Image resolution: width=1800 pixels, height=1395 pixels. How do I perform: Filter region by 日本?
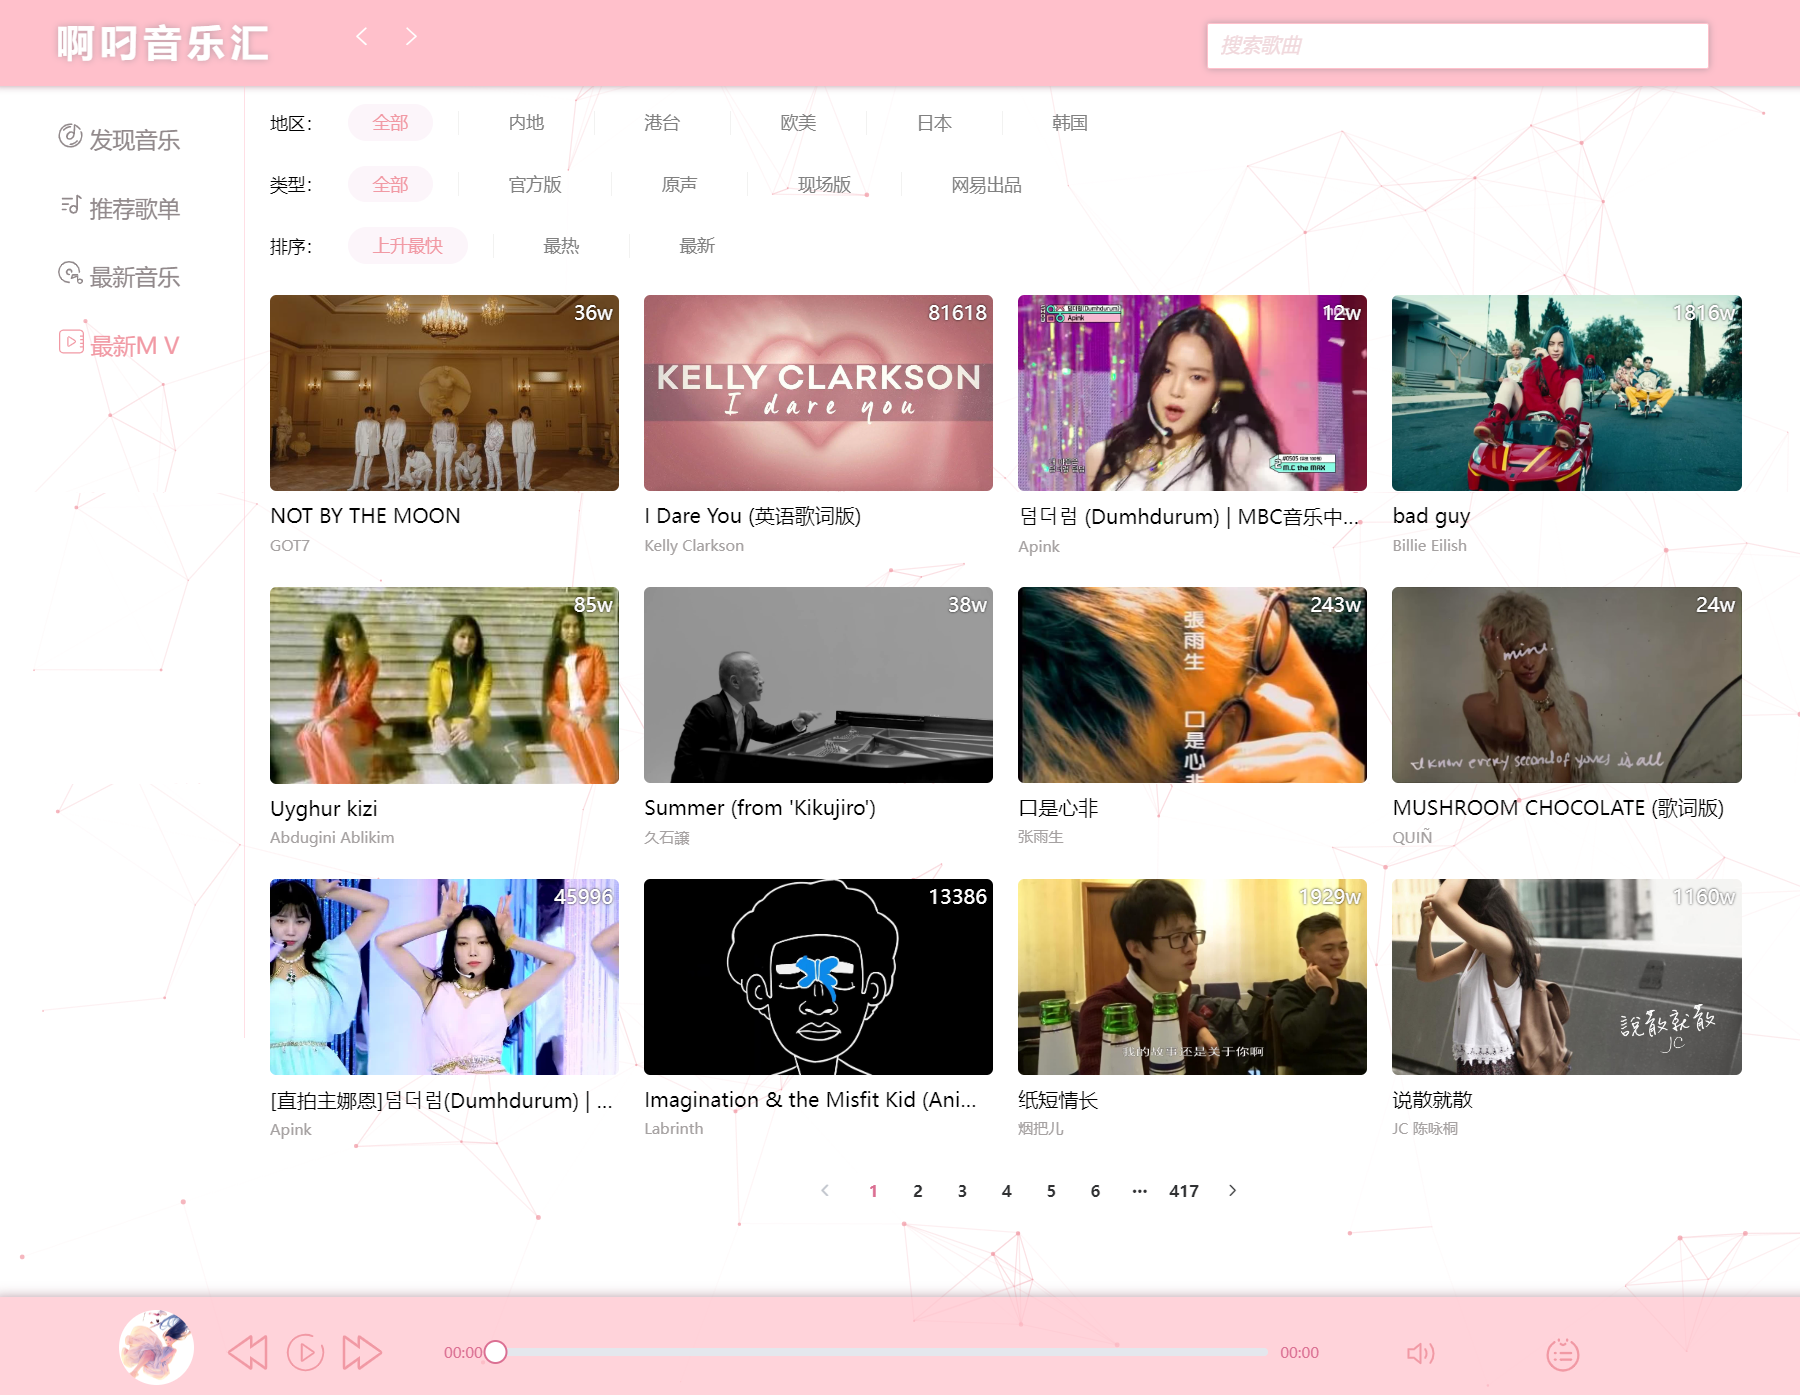point(934,123)
